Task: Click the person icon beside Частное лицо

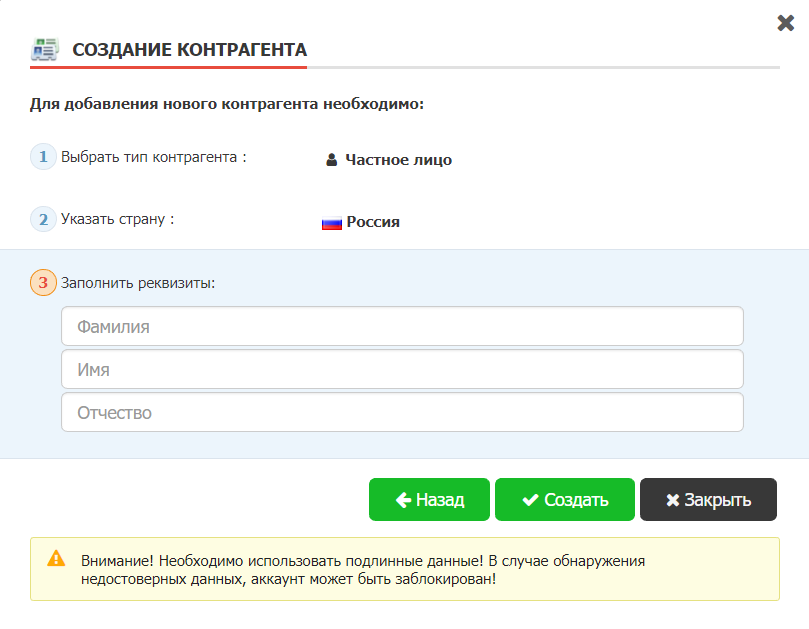Action: click(x=332, y=160)
